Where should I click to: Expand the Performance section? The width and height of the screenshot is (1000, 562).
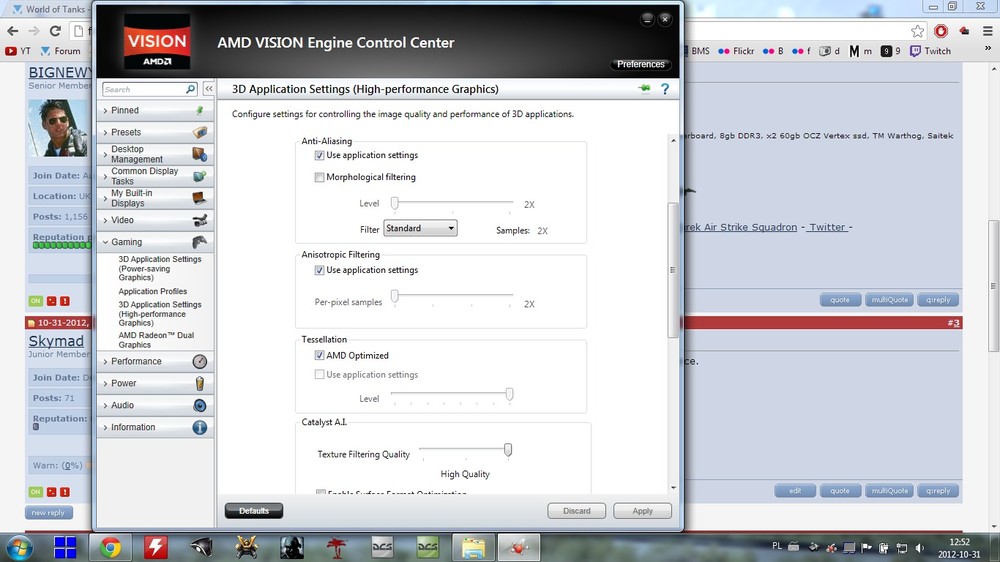coord(105,362)
